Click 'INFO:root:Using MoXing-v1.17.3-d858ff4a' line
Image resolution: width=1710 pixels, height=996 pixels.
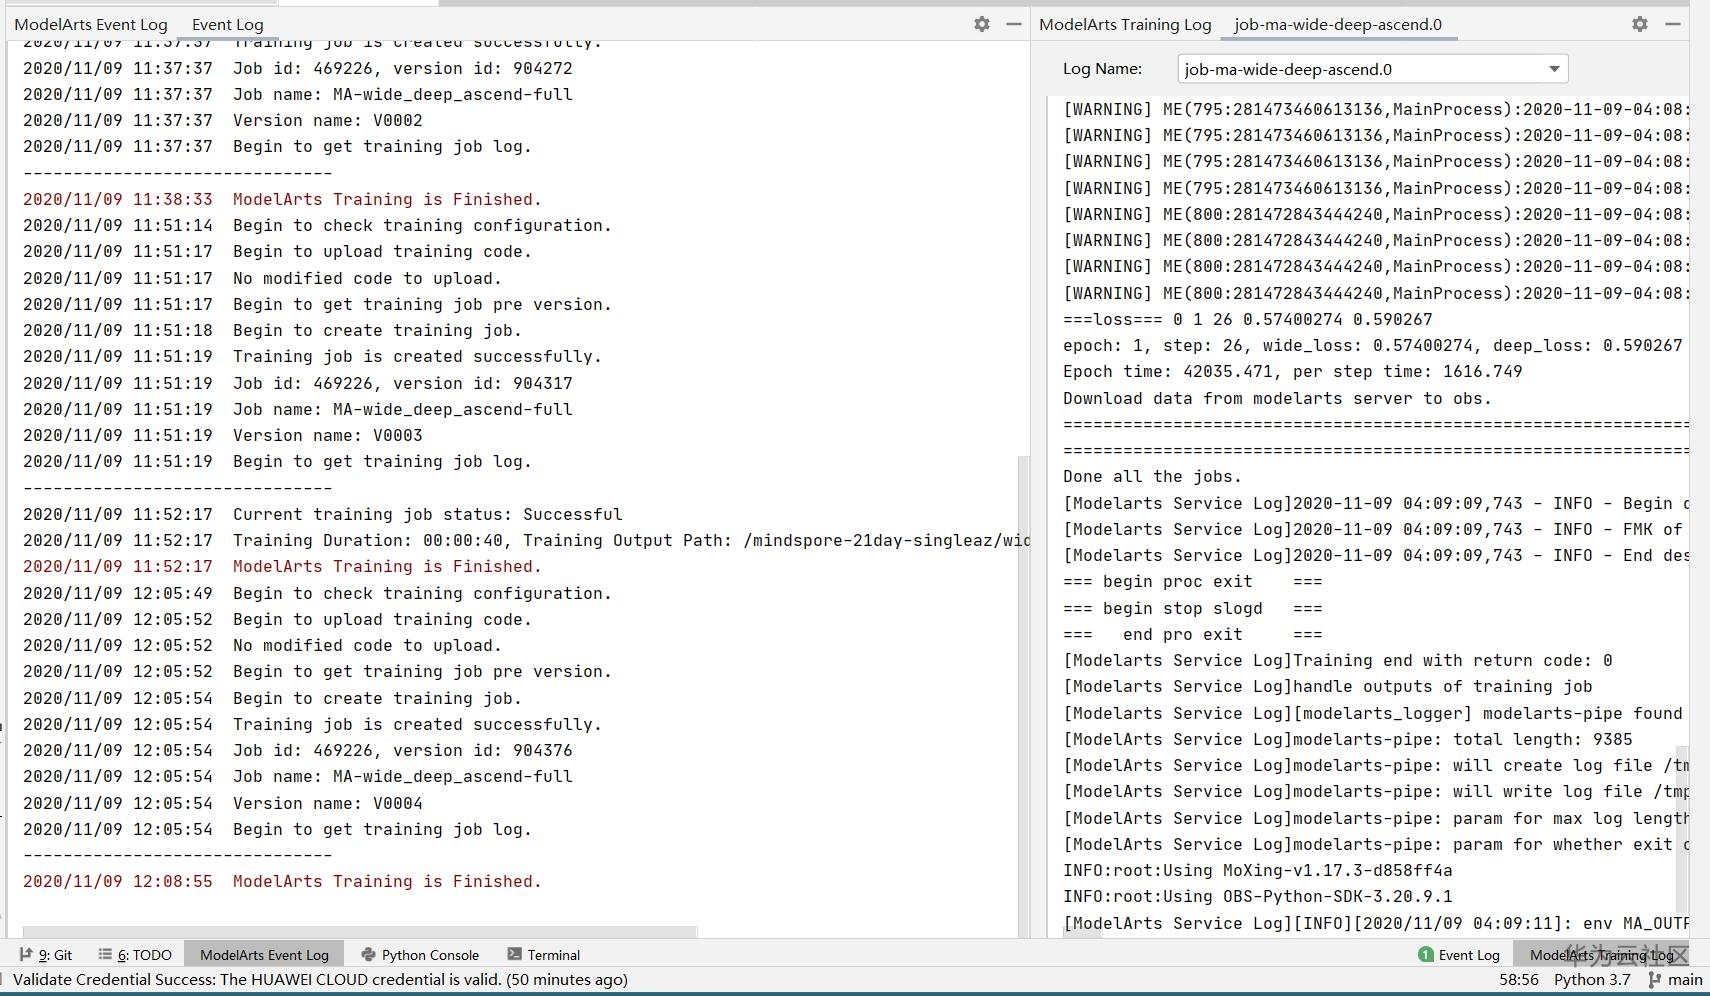(1258, 870)
